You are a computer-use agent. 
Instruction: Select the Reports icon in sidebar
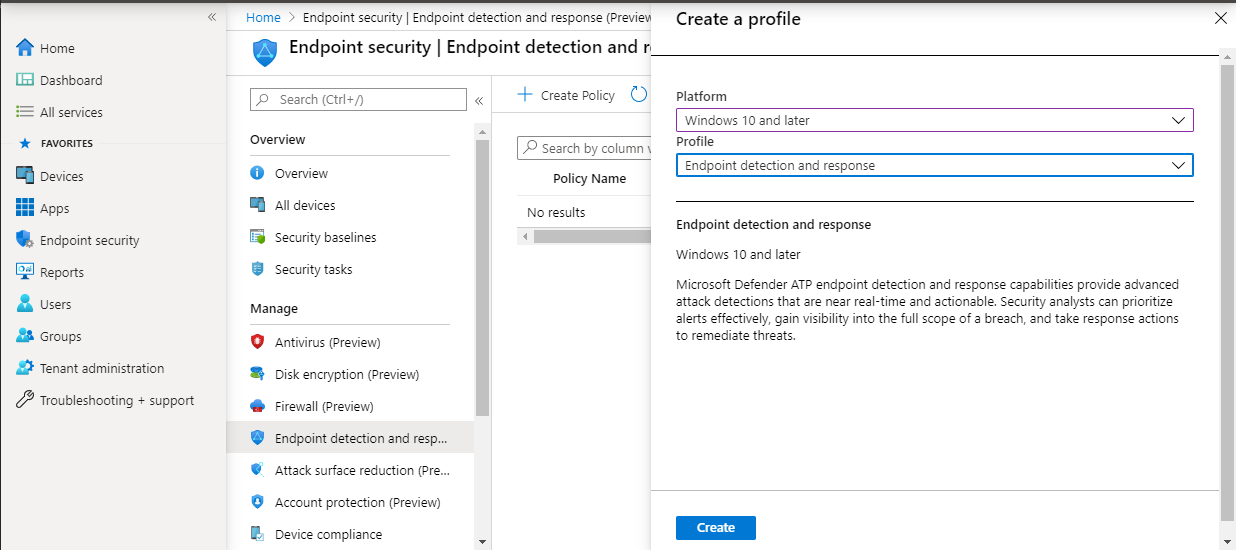coord(25,272)
